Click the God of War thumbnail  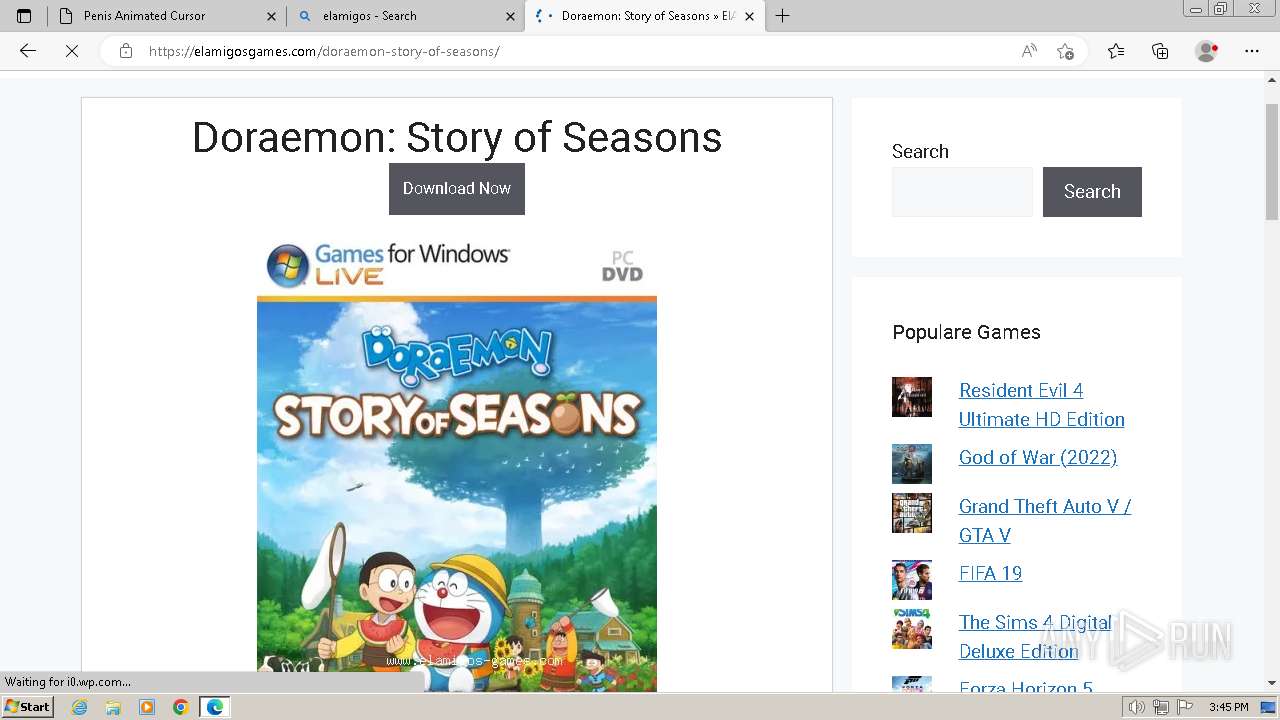pos(912,464)
